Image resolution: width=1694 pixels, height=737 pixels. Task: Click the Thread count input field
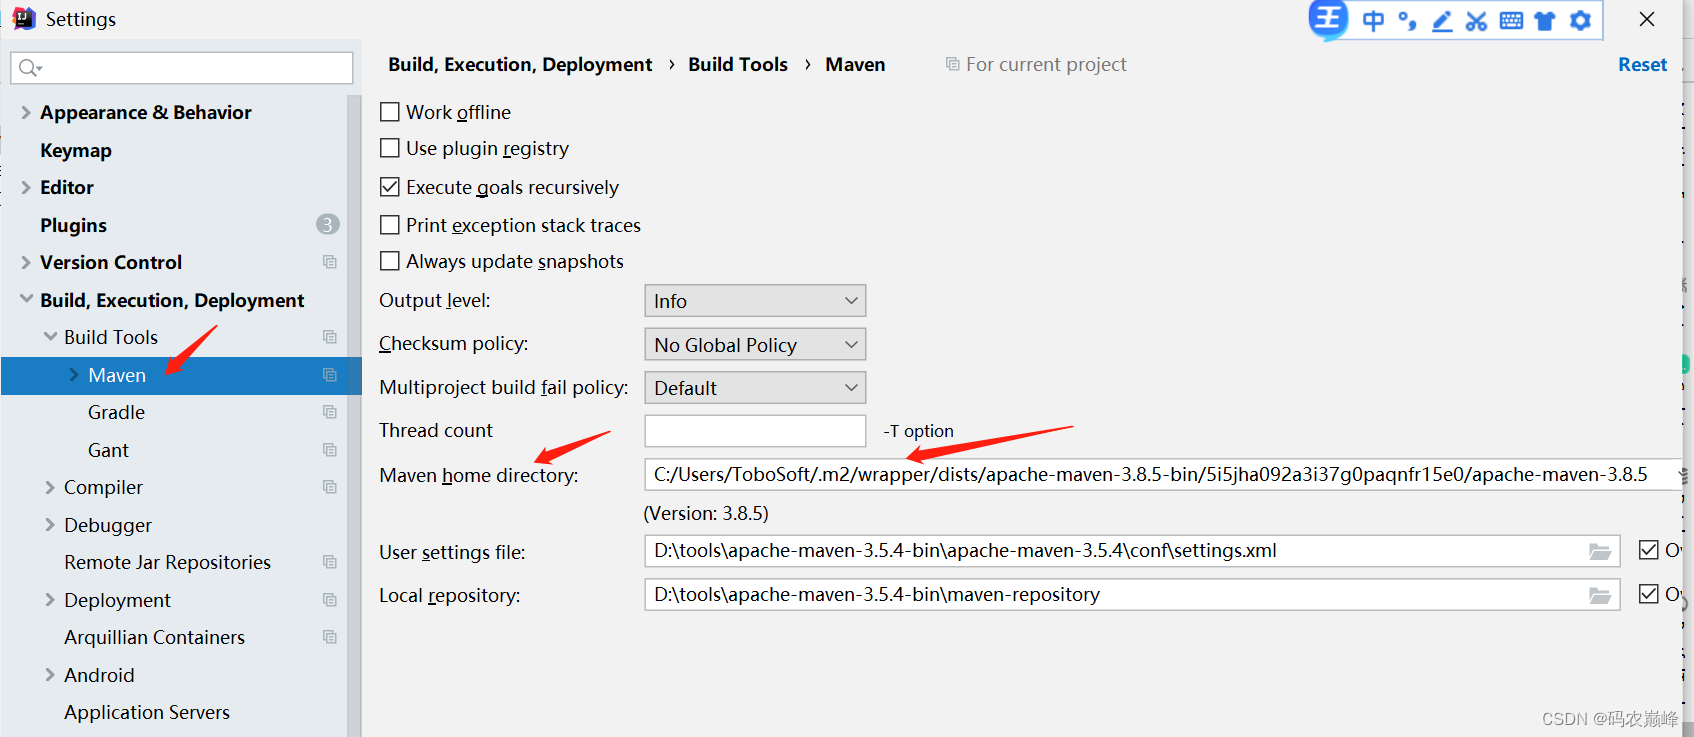(x=755, y=431)
